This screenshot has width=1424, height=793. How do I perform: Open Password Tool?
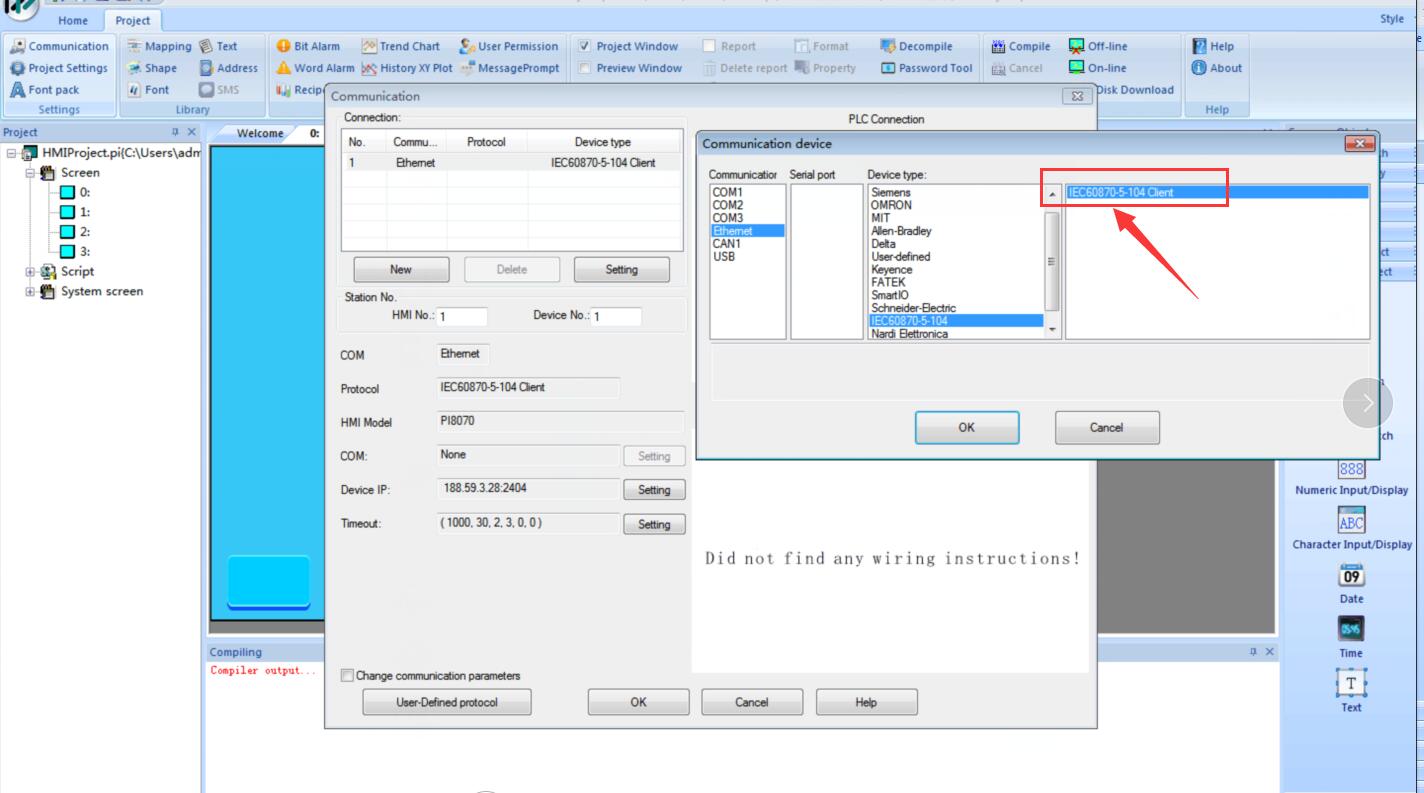[x=925, y=68]
